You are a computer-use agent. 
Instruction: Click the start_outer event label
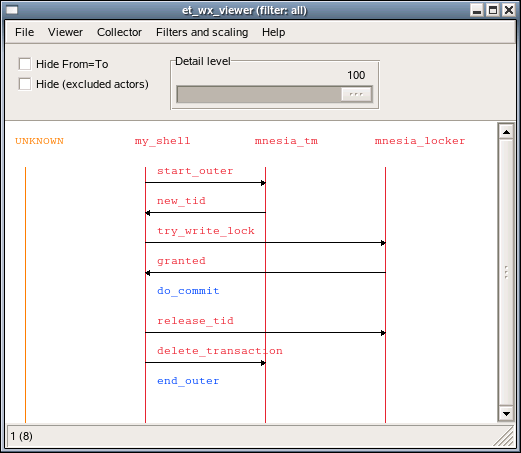pos(195,171)
